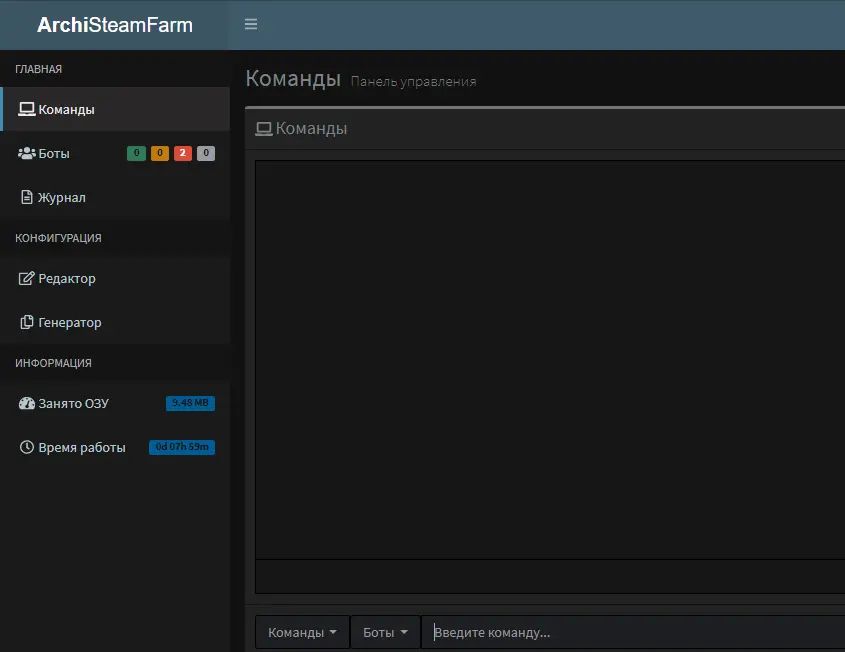Click the orange bots count badge
This screenshot has height=652, width=845.
(160, 153)
